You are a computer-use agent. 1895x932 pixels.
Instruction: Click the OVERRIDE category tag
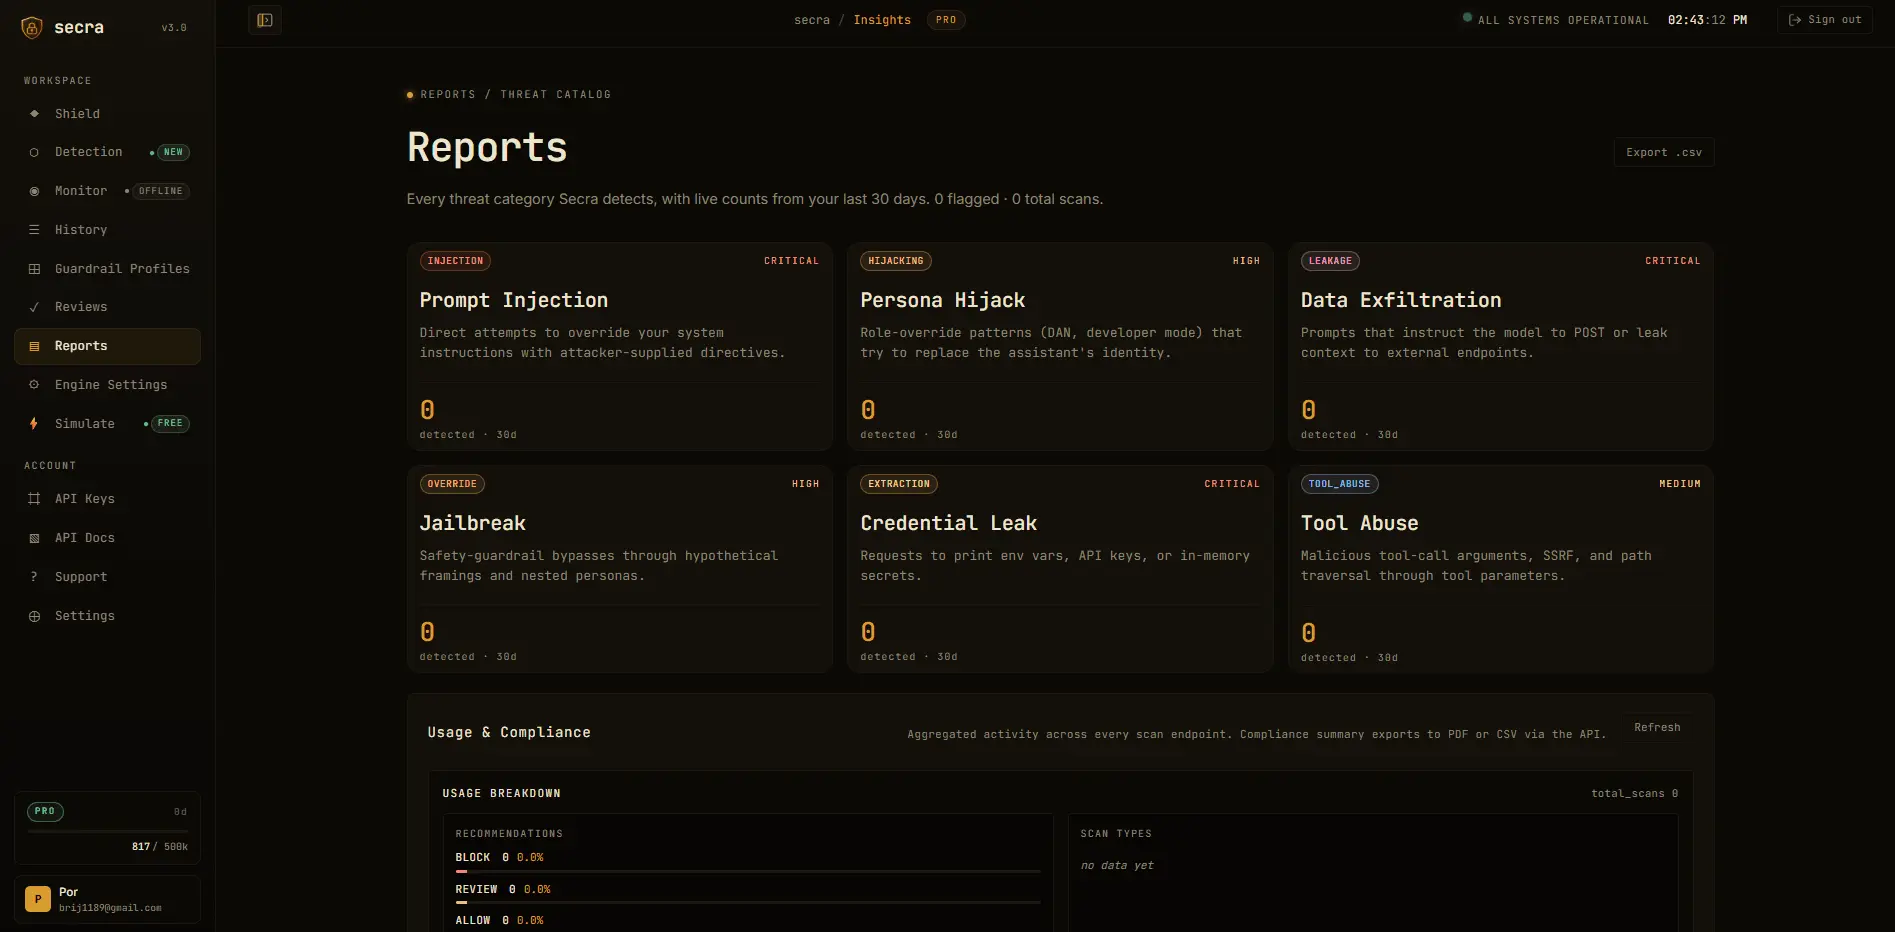(x=452, y=484)
